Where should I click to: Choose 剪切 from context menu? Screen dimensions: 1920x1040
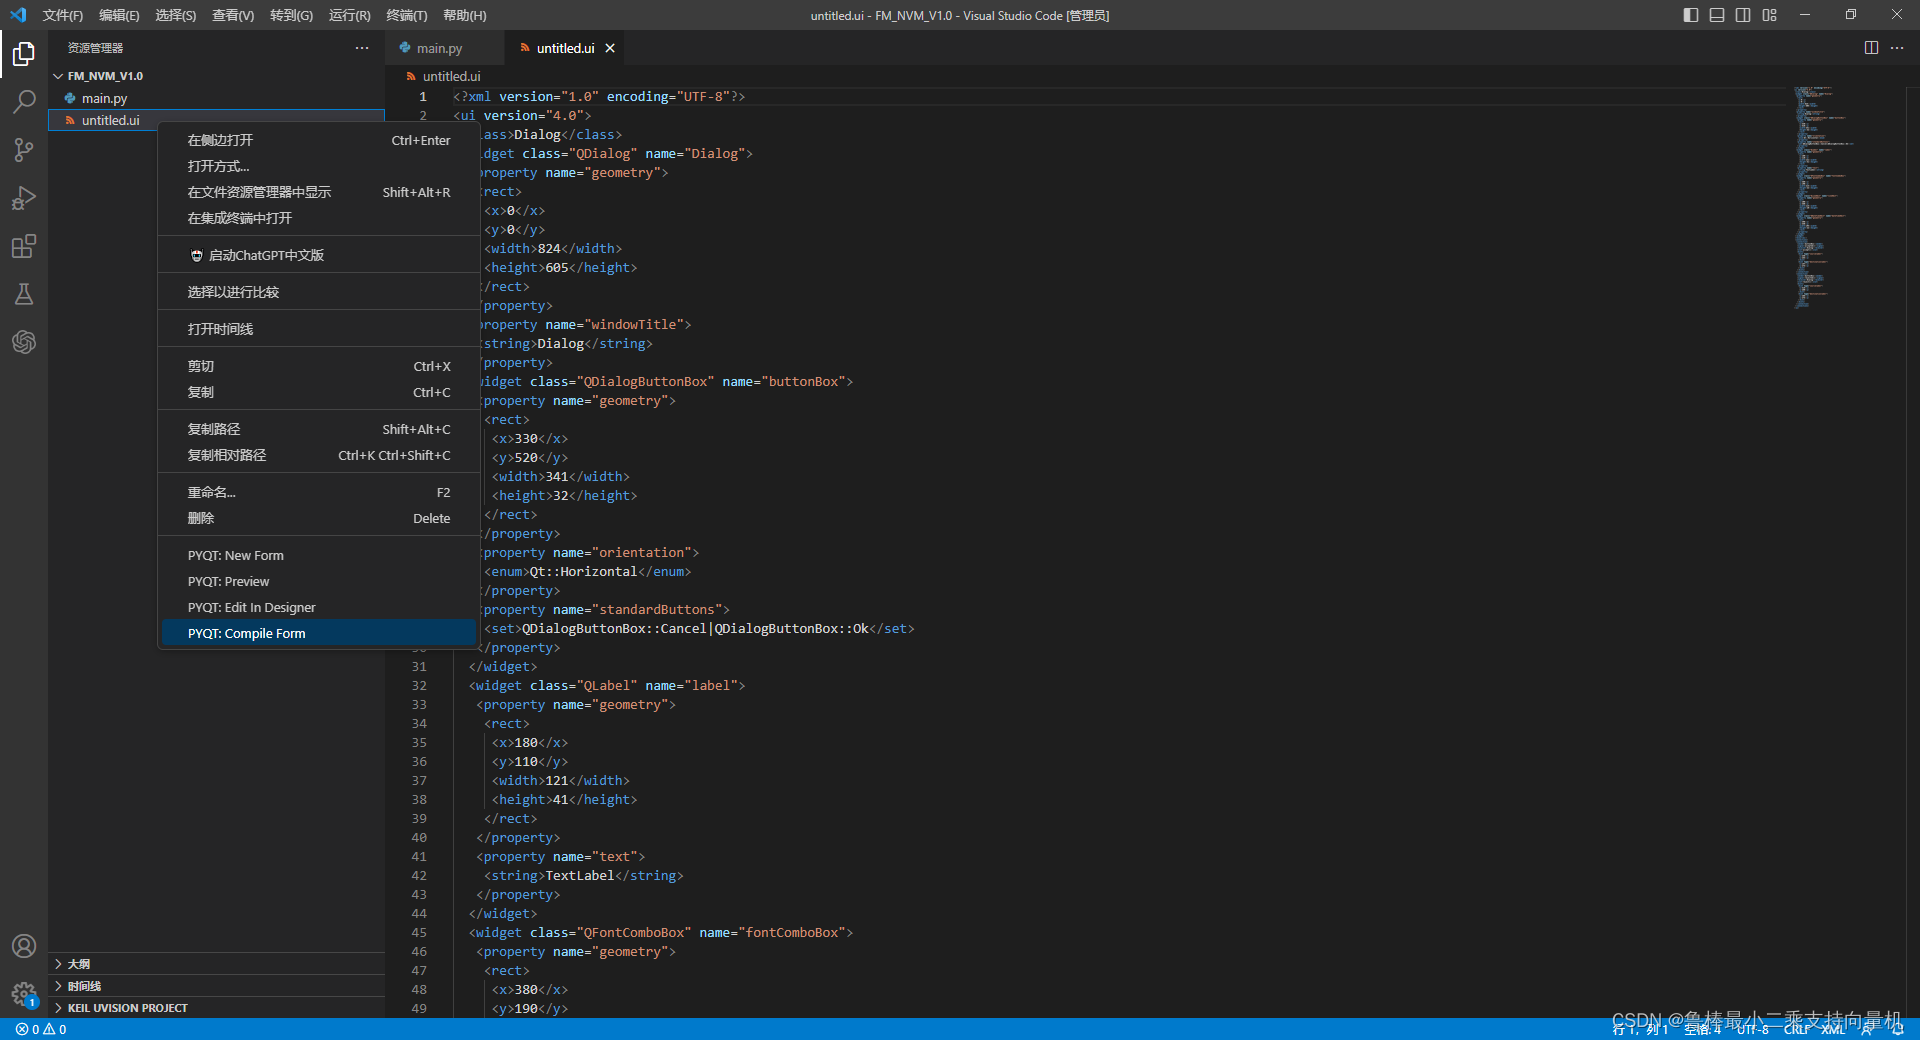[318, 366]
